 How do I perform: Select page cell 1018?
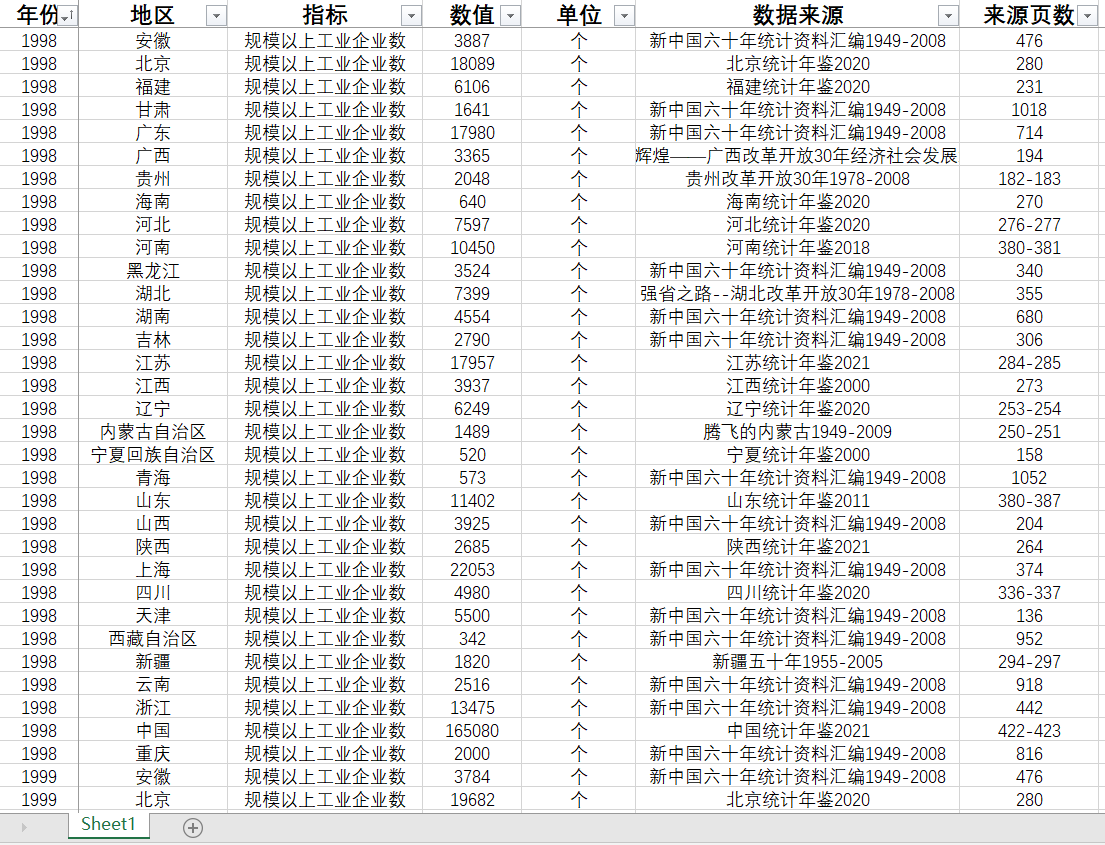[x=1029, y=109]
